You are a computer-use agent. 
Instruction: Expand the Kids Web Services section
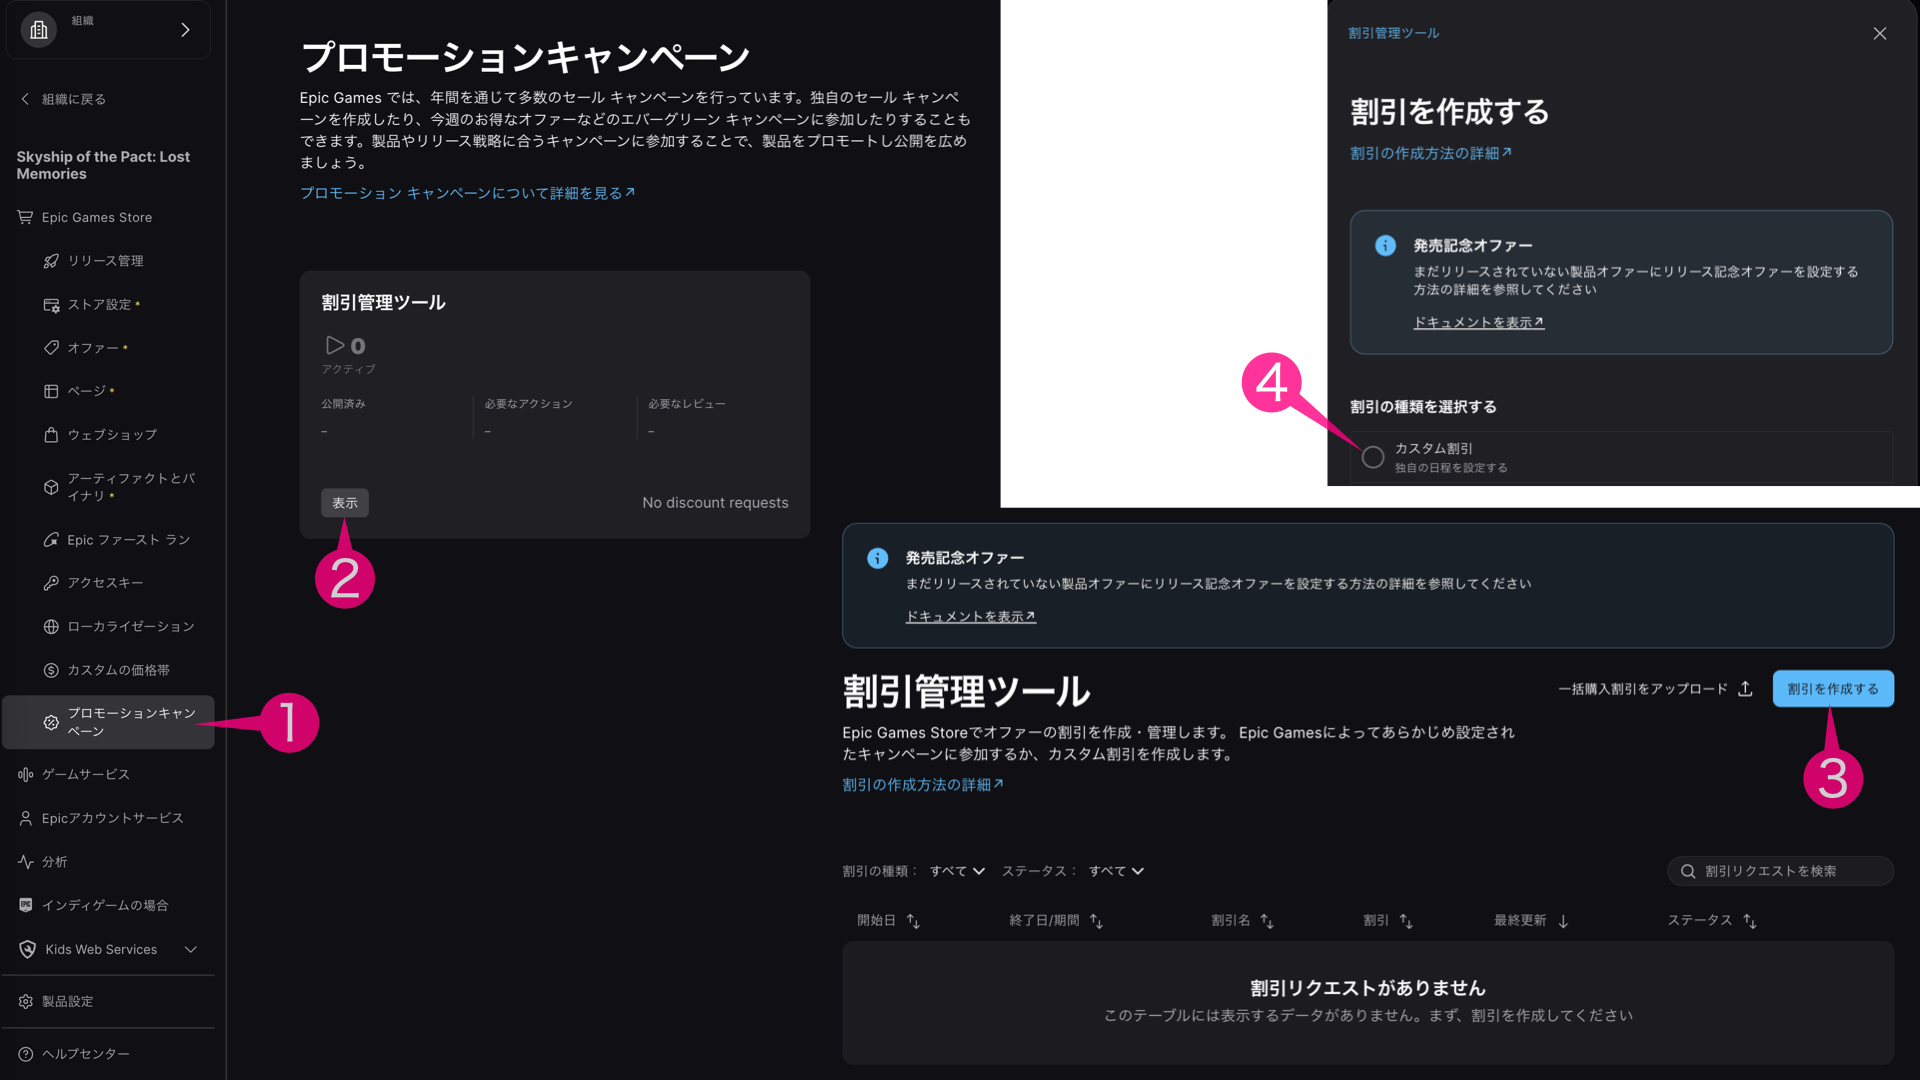(190, 950)
